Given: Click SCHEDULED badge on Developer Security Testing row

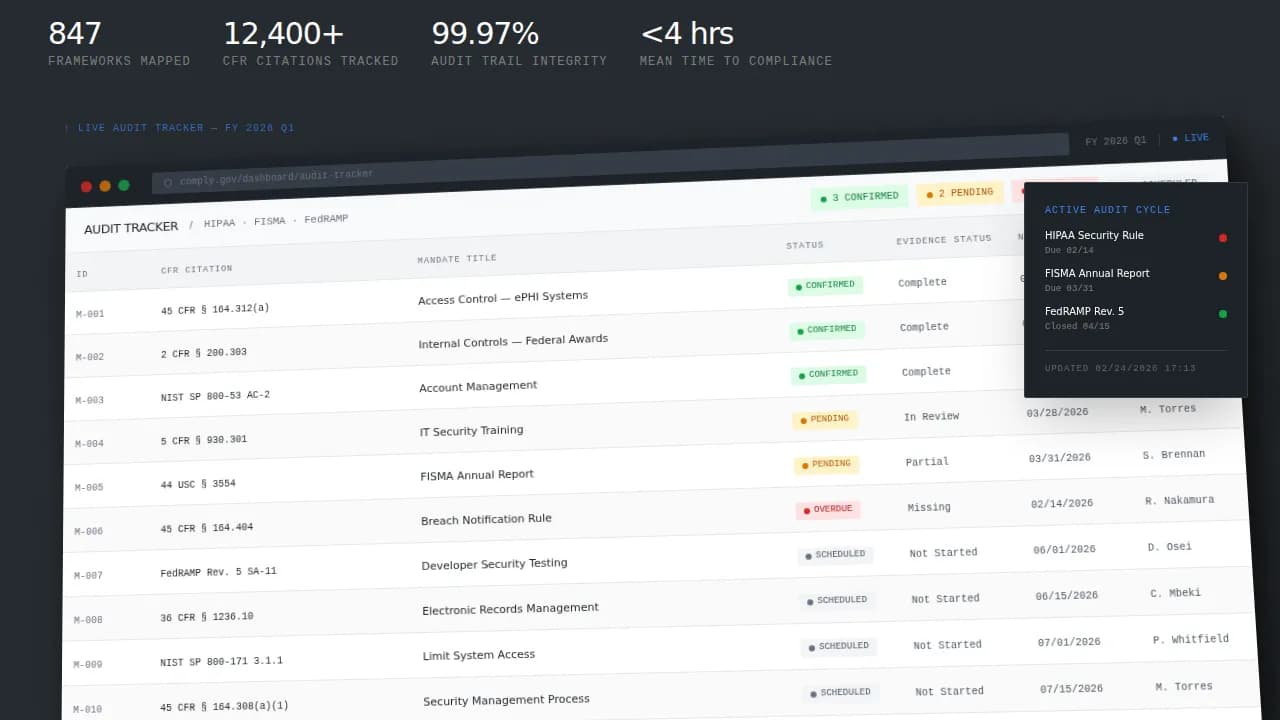Looking at the screenshot, I should (836, 556).
